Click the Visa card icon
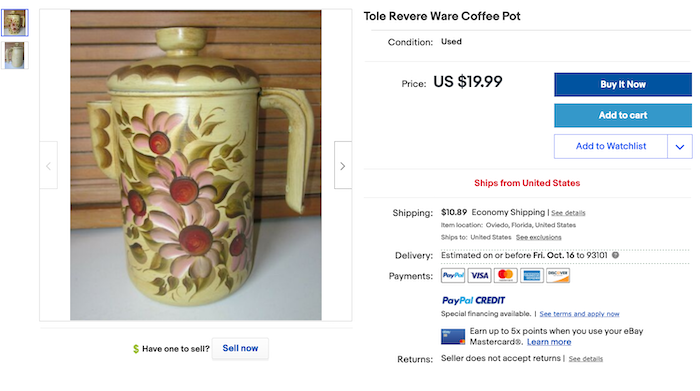Viewport: 700px width, 391px height. click(x=479, y=275)
